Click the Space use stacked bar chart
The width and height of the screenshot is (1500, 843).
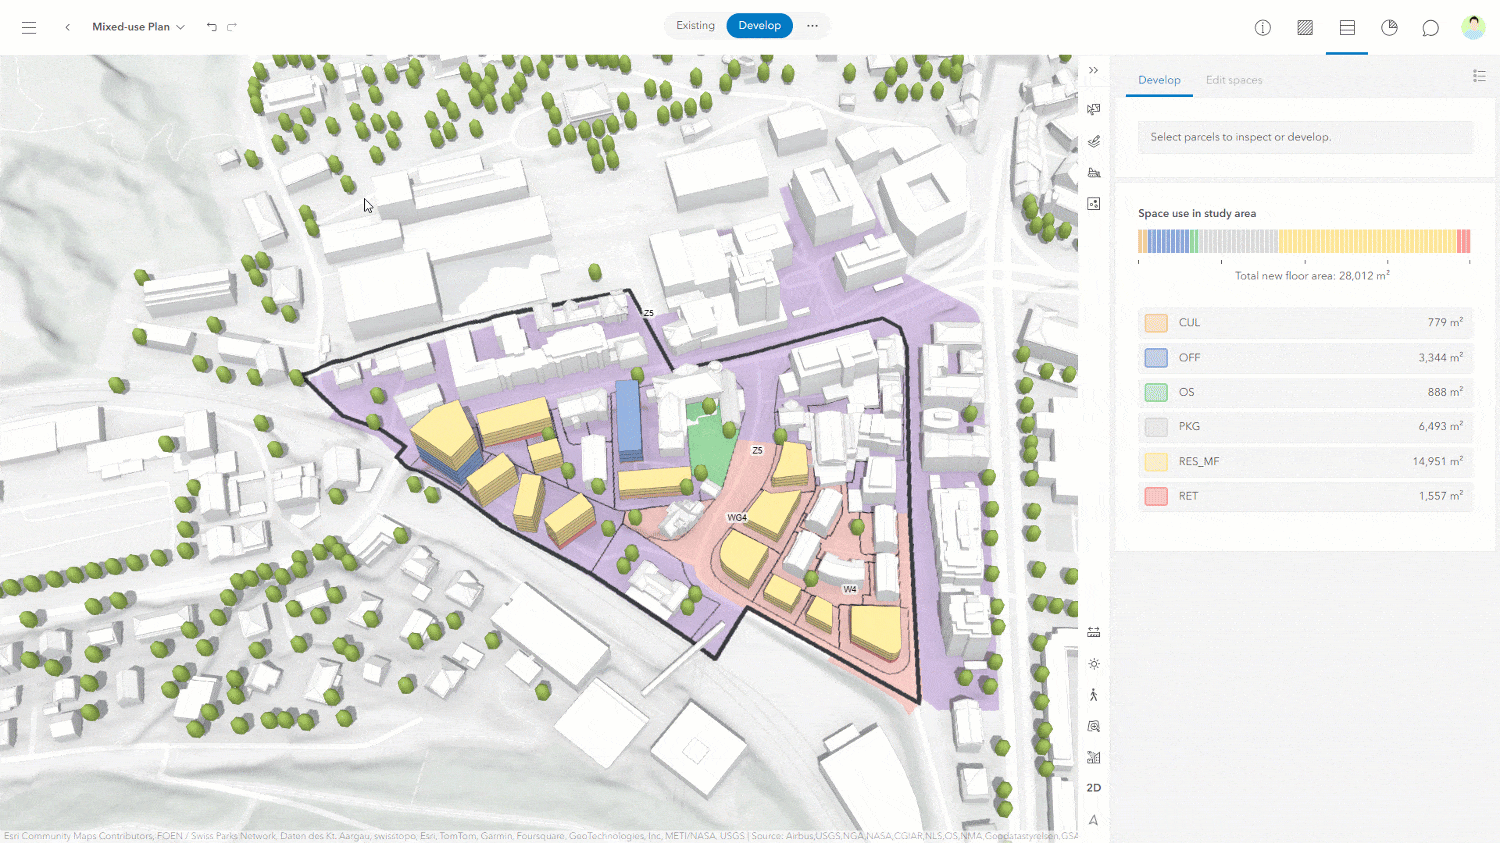[x=1303, y=240]
